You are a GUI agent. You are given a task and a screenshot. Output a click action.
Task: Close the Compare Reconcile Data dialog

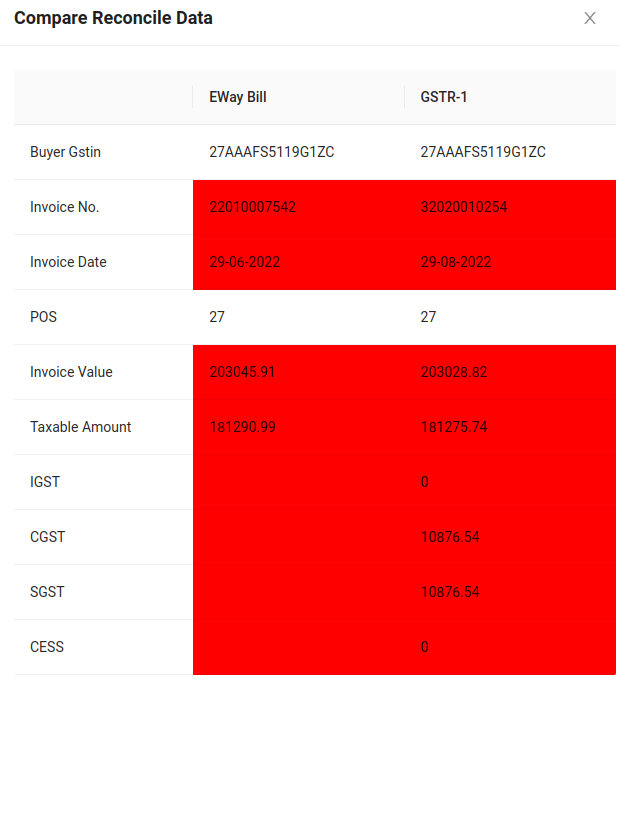pos(589,18)
